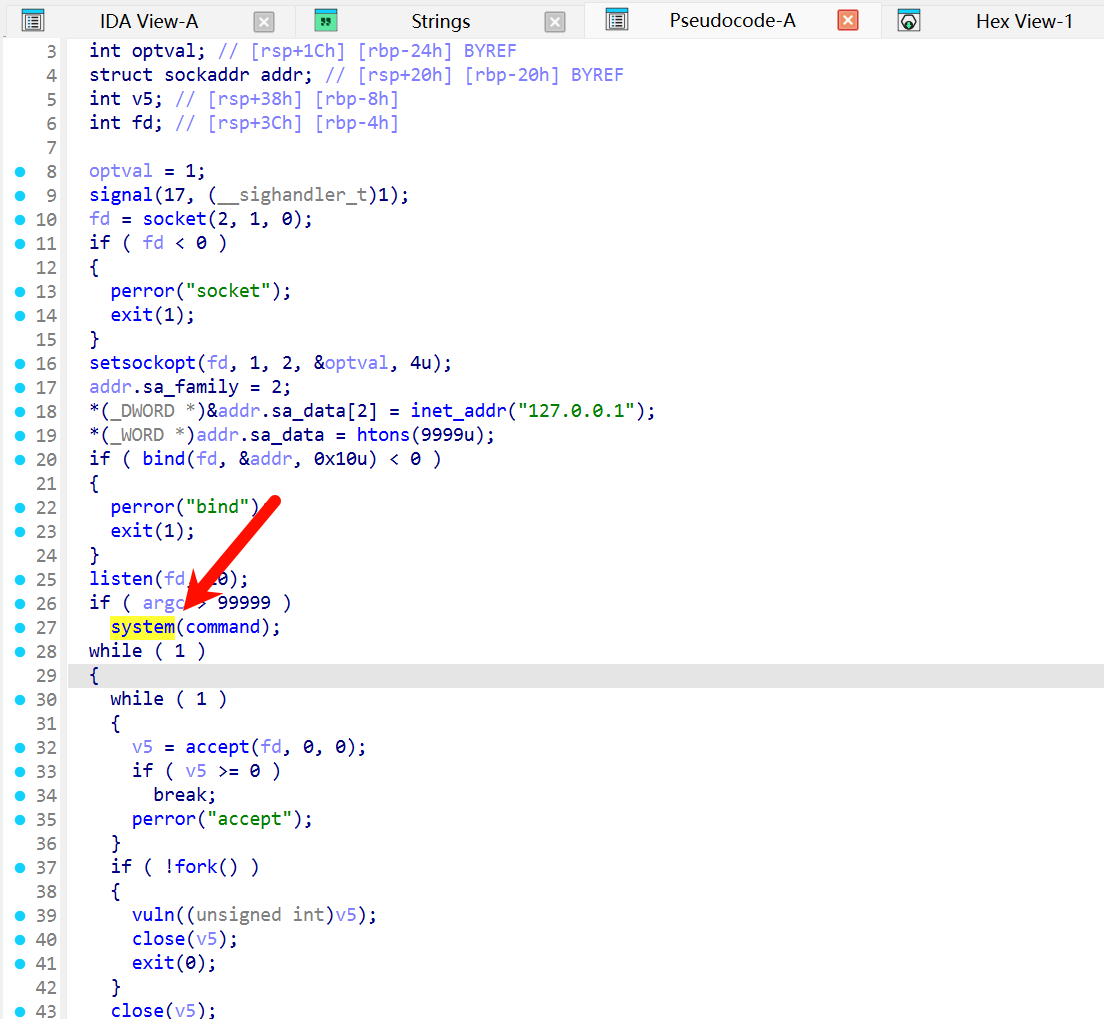Toggle breakpoint dot on line 27
Screen dimensions: 1104x1019
(x=20, y=628)
